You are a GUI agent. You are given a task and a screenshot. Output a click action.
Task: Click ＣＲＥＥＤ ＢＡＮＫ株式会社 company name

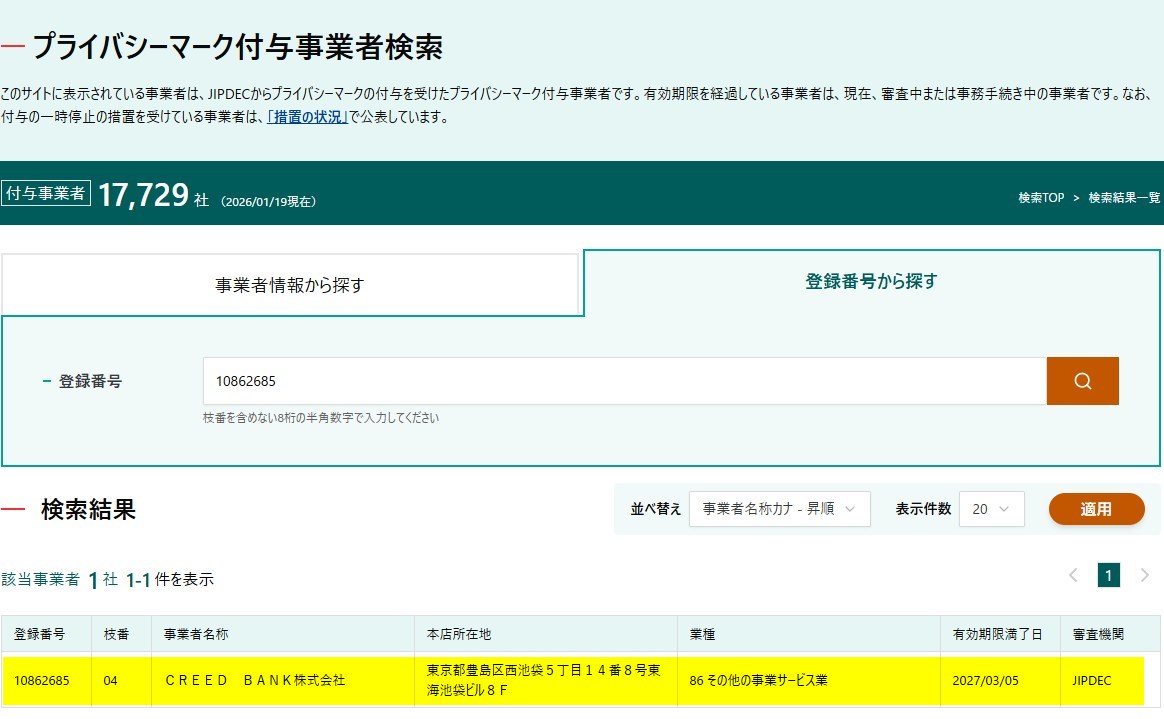(255, 680)
